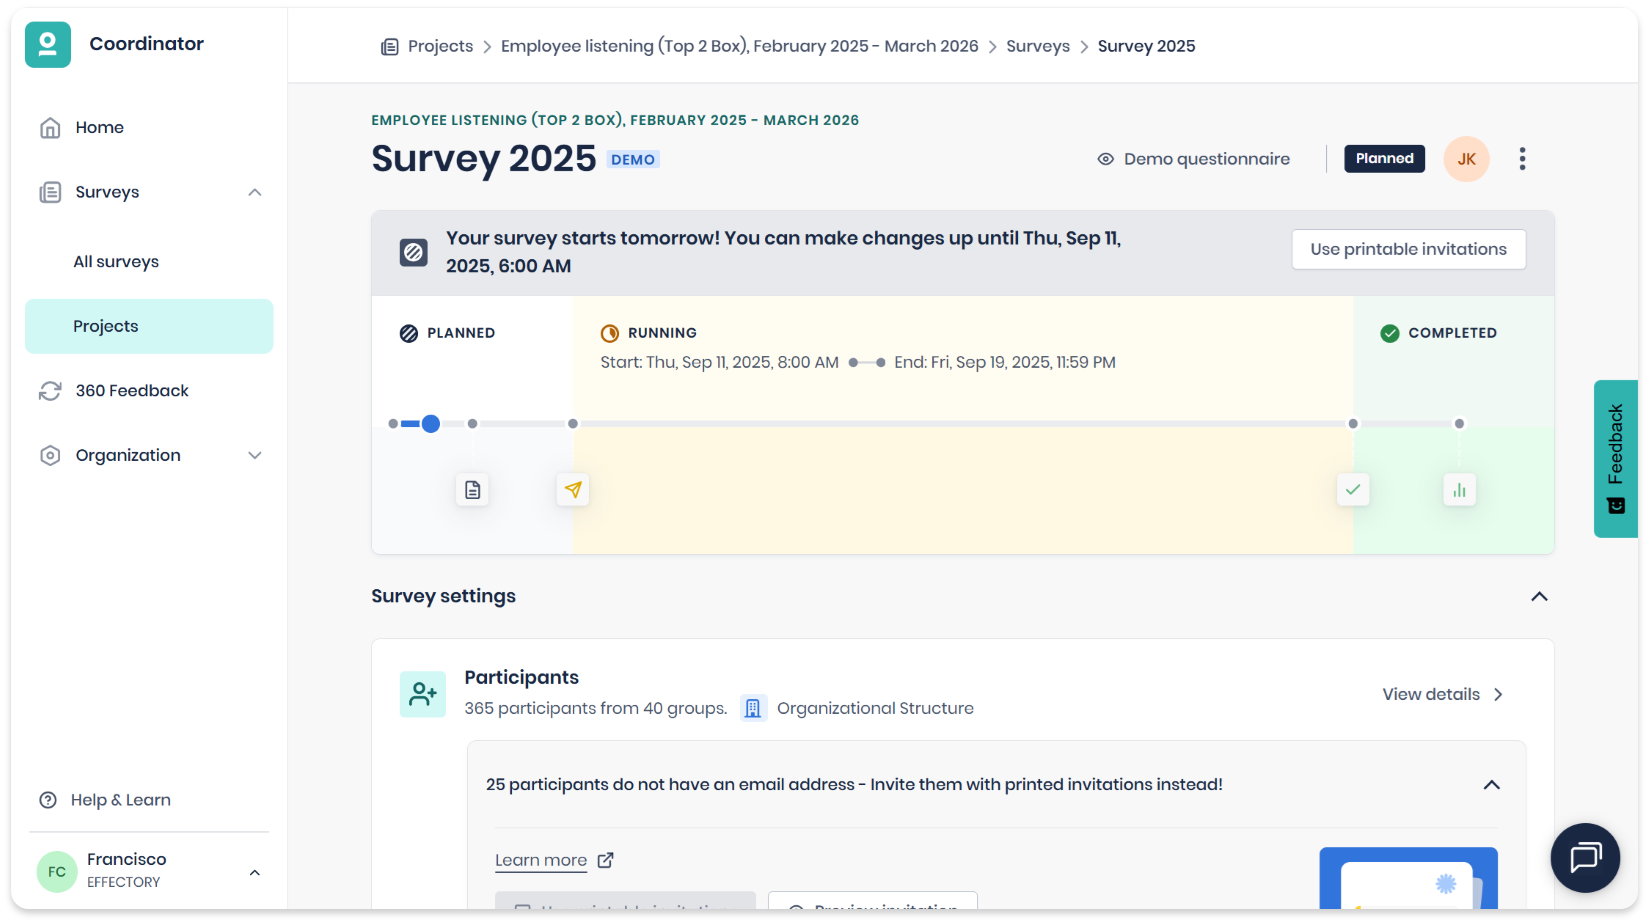Switch to the Projects sidebar item

point(105,325)
